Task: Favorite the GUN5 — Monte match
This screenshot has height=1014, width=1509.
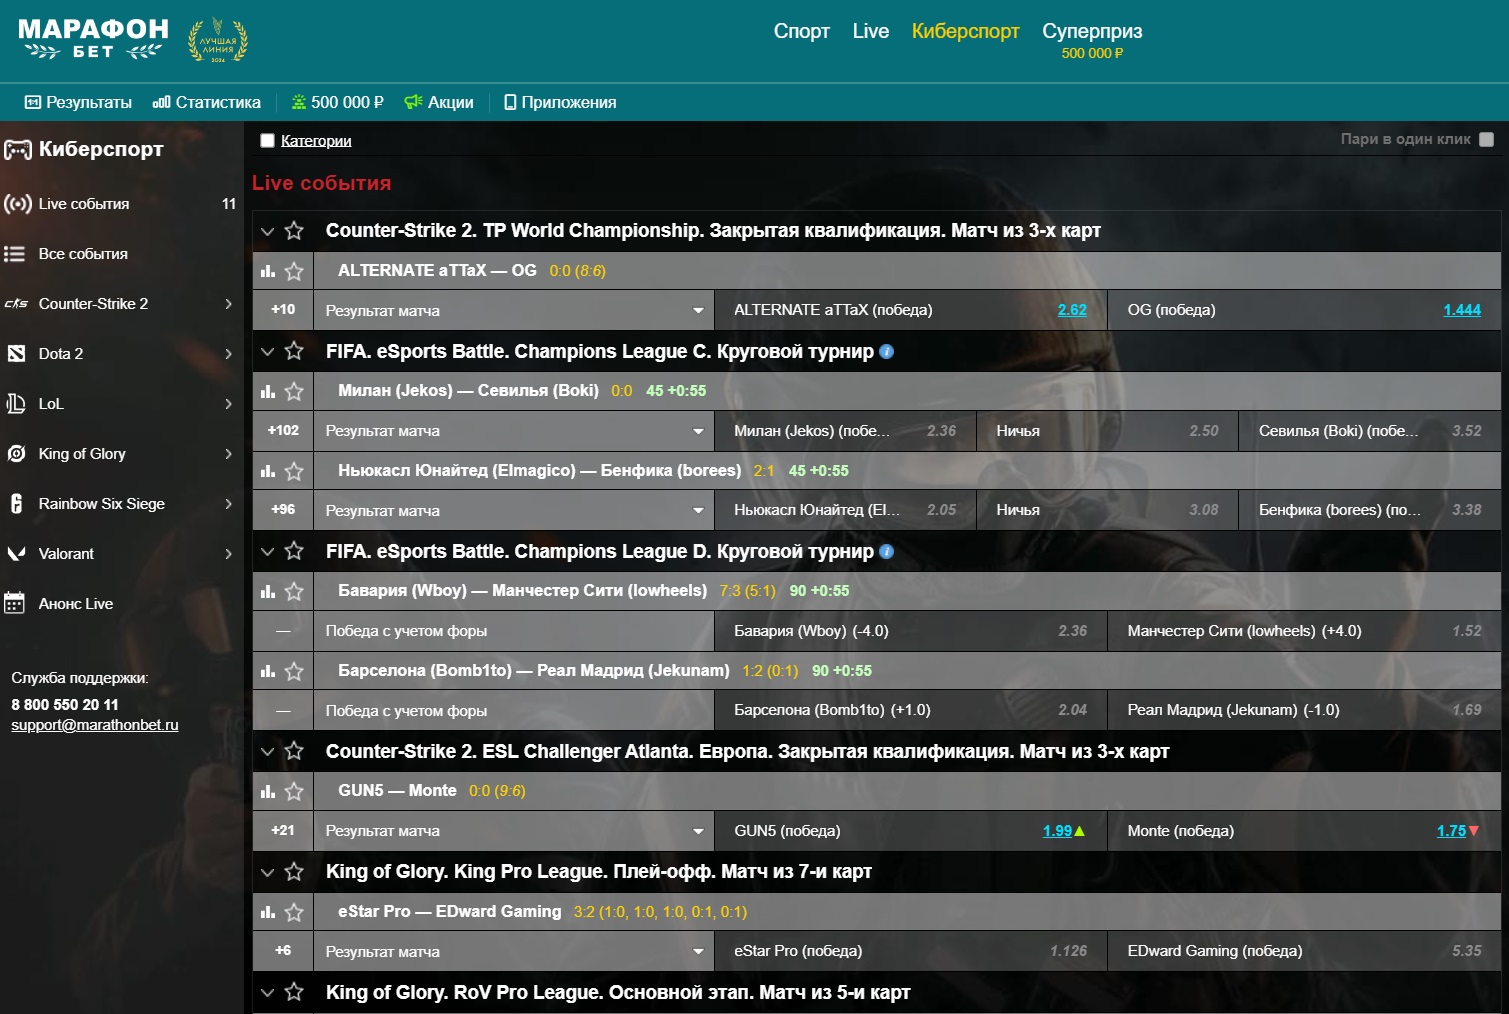Action: pos(294,791)
